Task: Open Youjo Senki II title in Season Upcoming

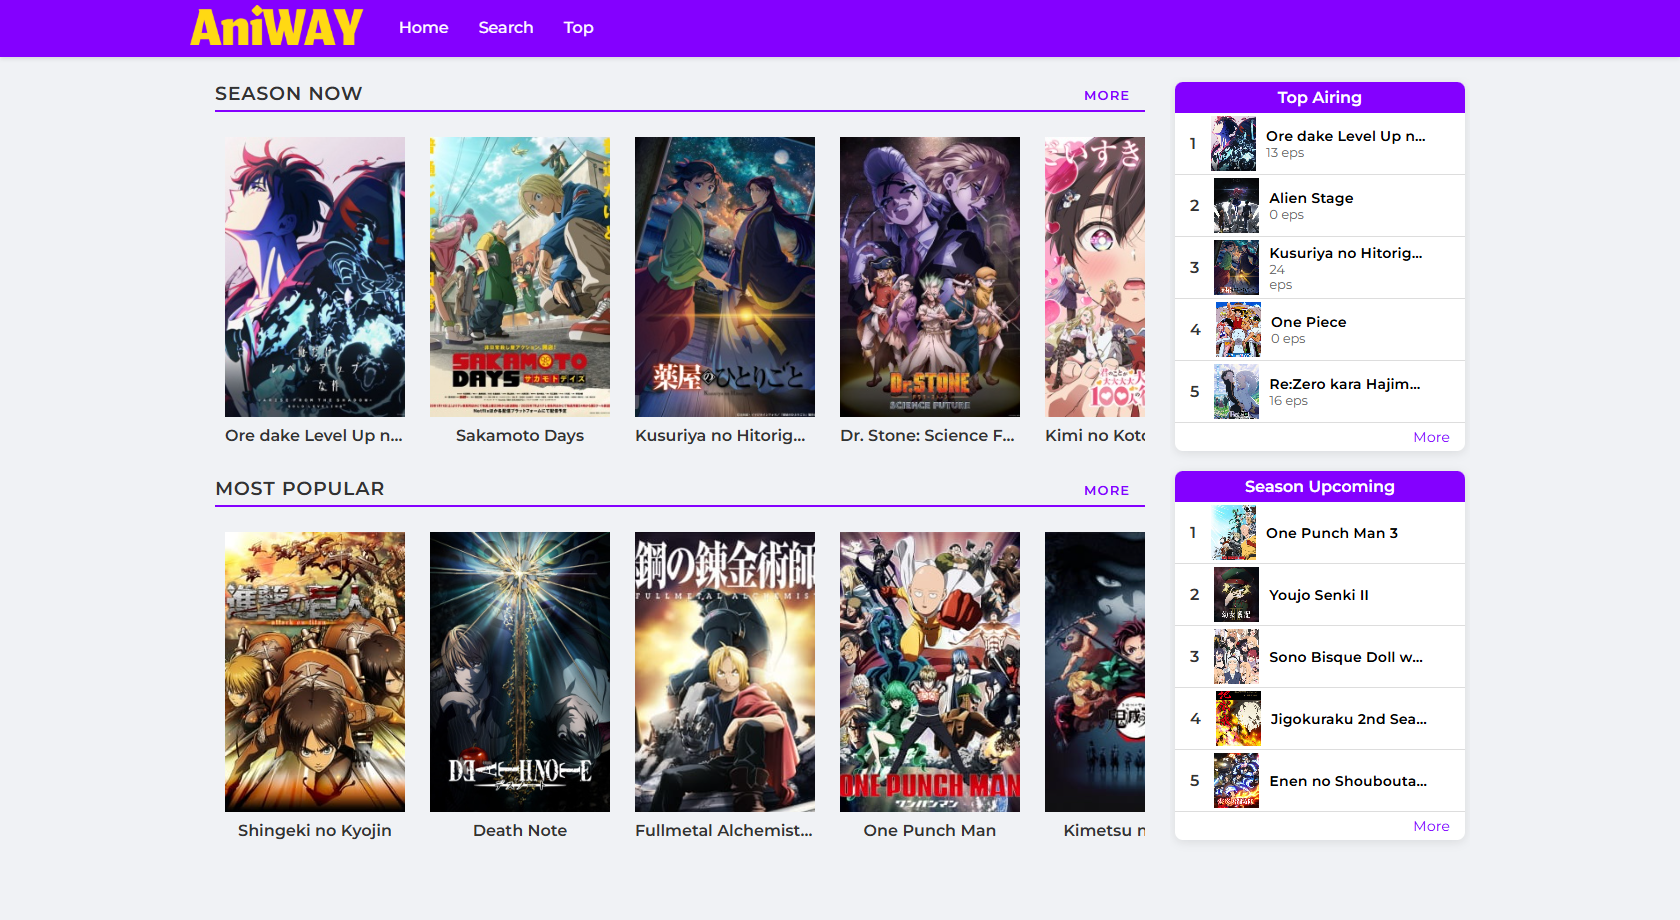Action: (x=1319, y=595)
